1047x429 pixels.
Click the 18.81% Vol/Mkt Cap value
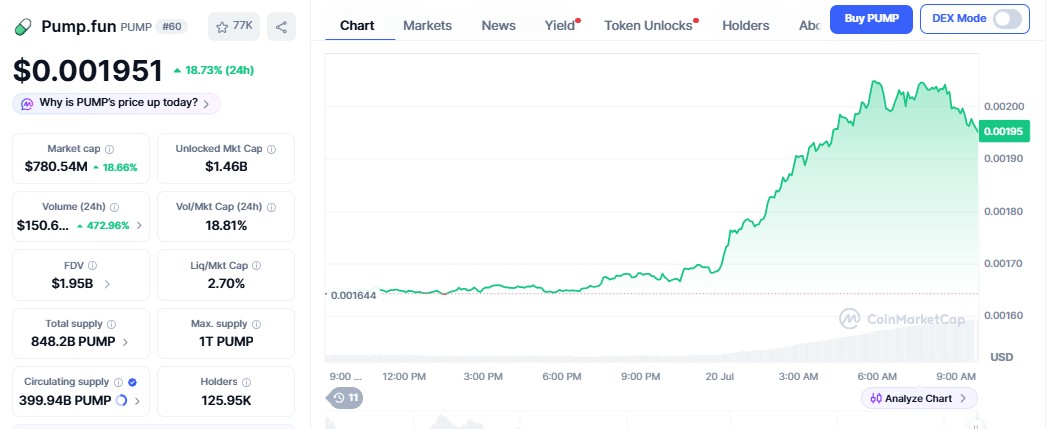pos(226,225)
